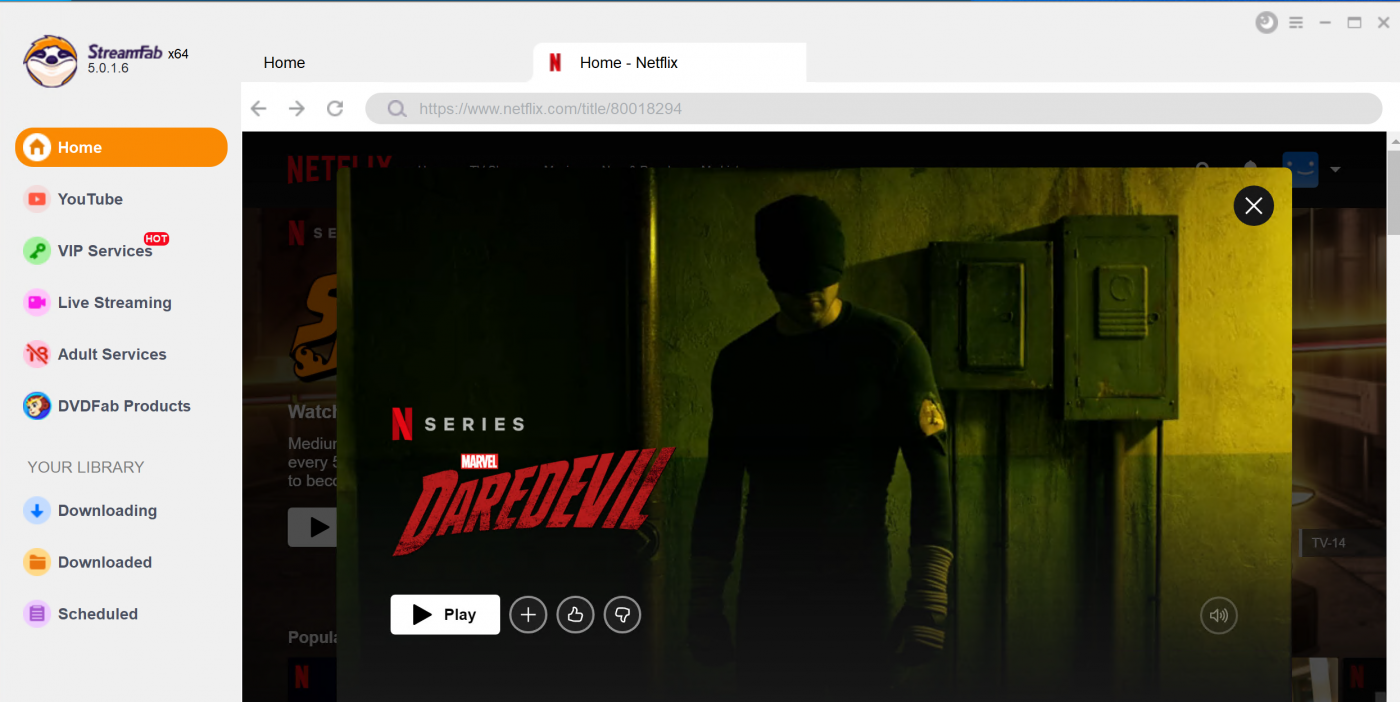Viewport: 1400px width, 702px height.
Task: Click the Netflix URL address bar
Action: [x=875, y=108]
